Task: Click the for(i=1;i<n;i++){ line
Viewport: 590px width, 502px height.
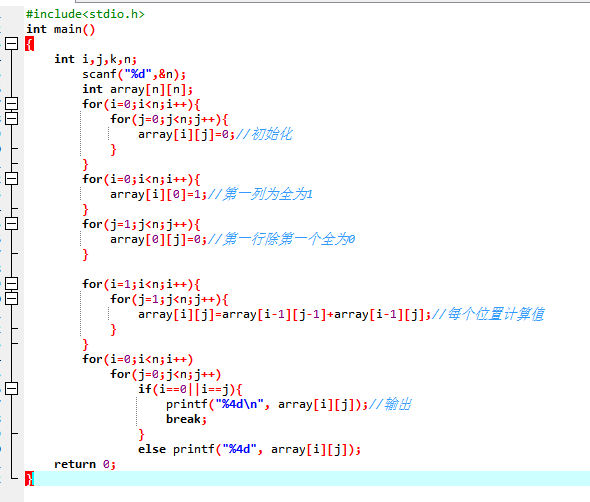Action: point(141,284)
